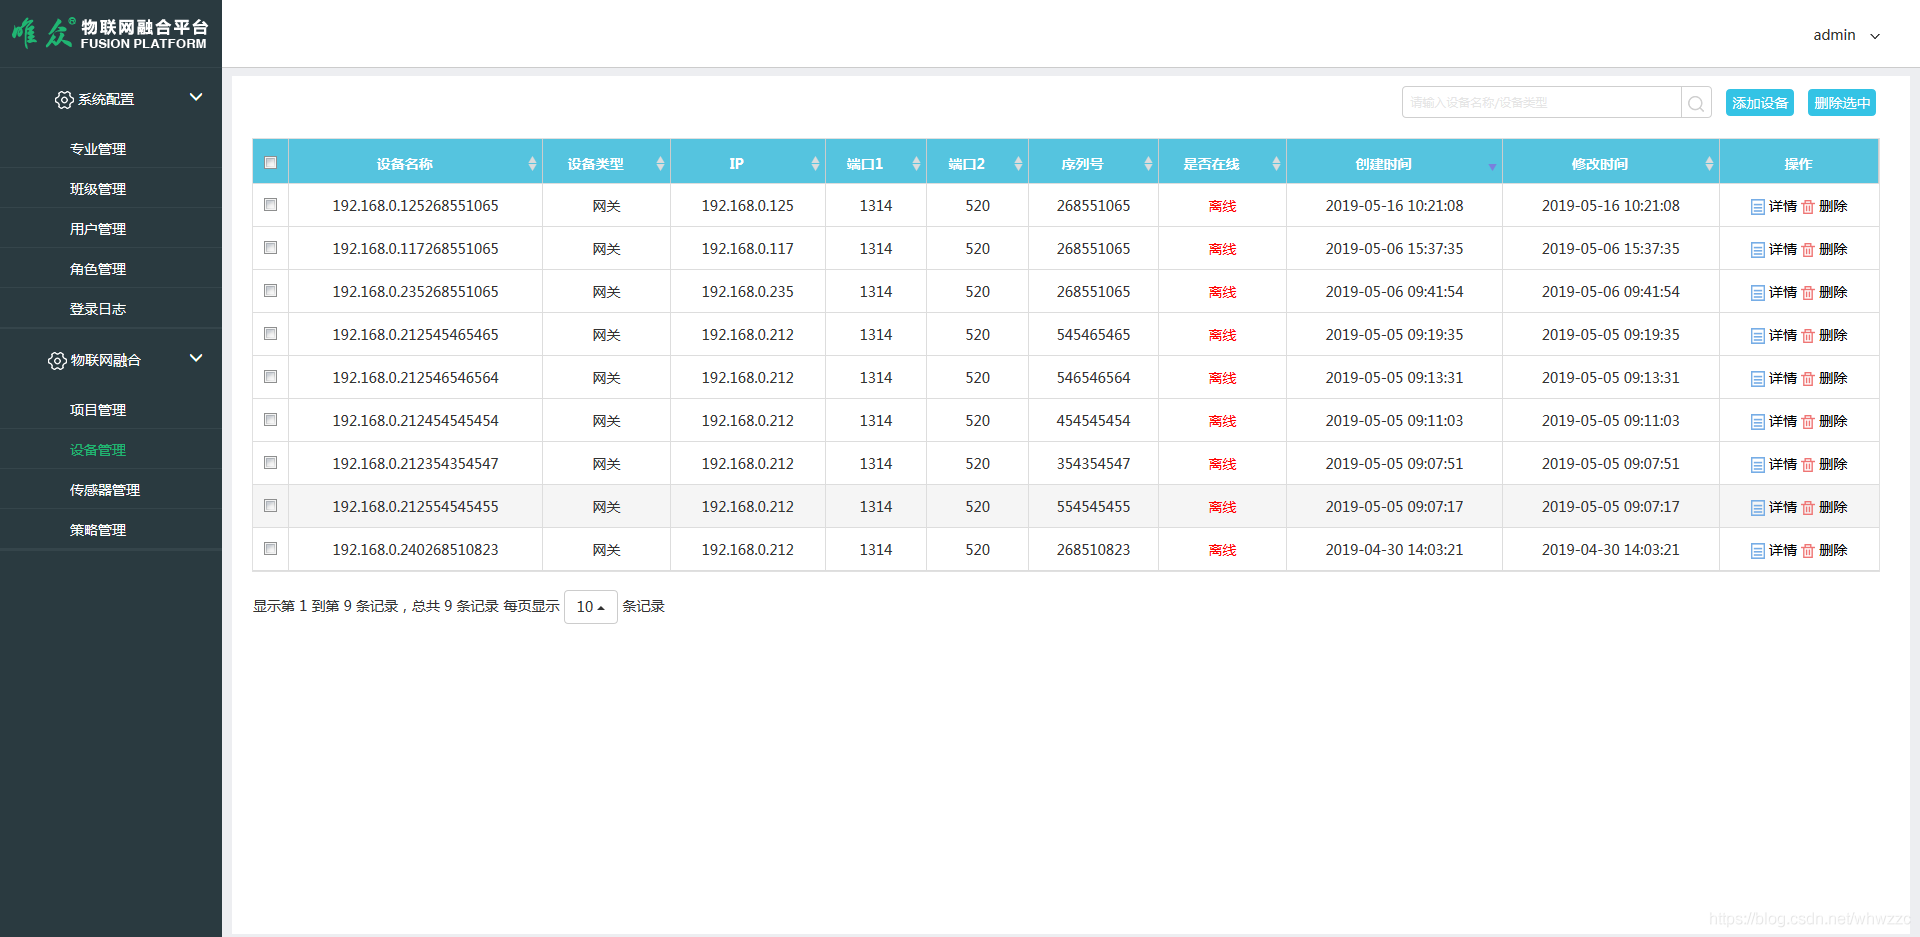Sort by 是否在线 column
The width and height of the screenshot is (1920, 937).
[1222, 164]
